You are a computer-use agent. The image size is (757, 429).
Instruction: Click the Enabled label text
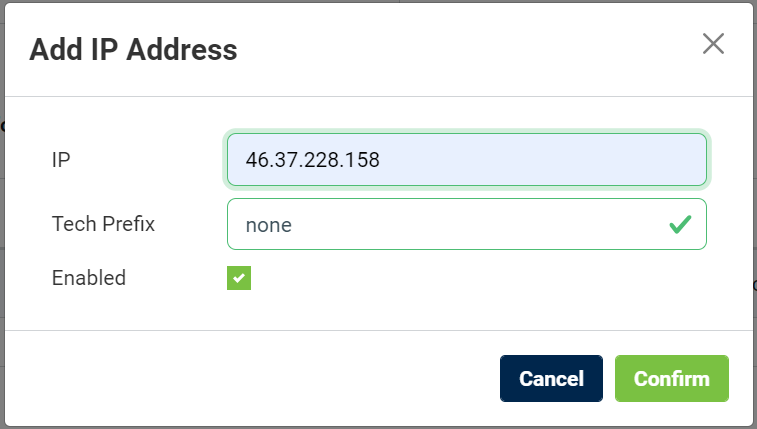[x=89, y=278]
